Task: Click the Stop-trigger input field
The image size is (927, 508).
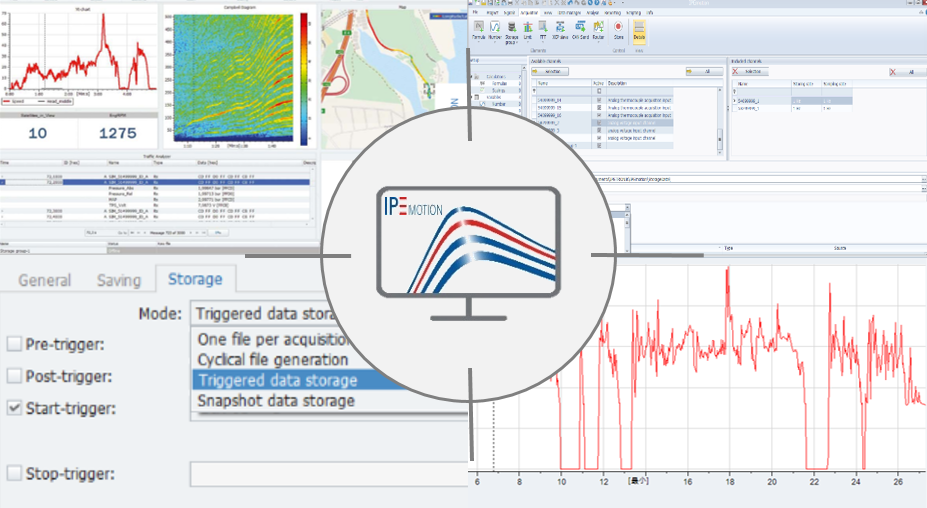Action: pyautogui.click(x=329, y=474)
